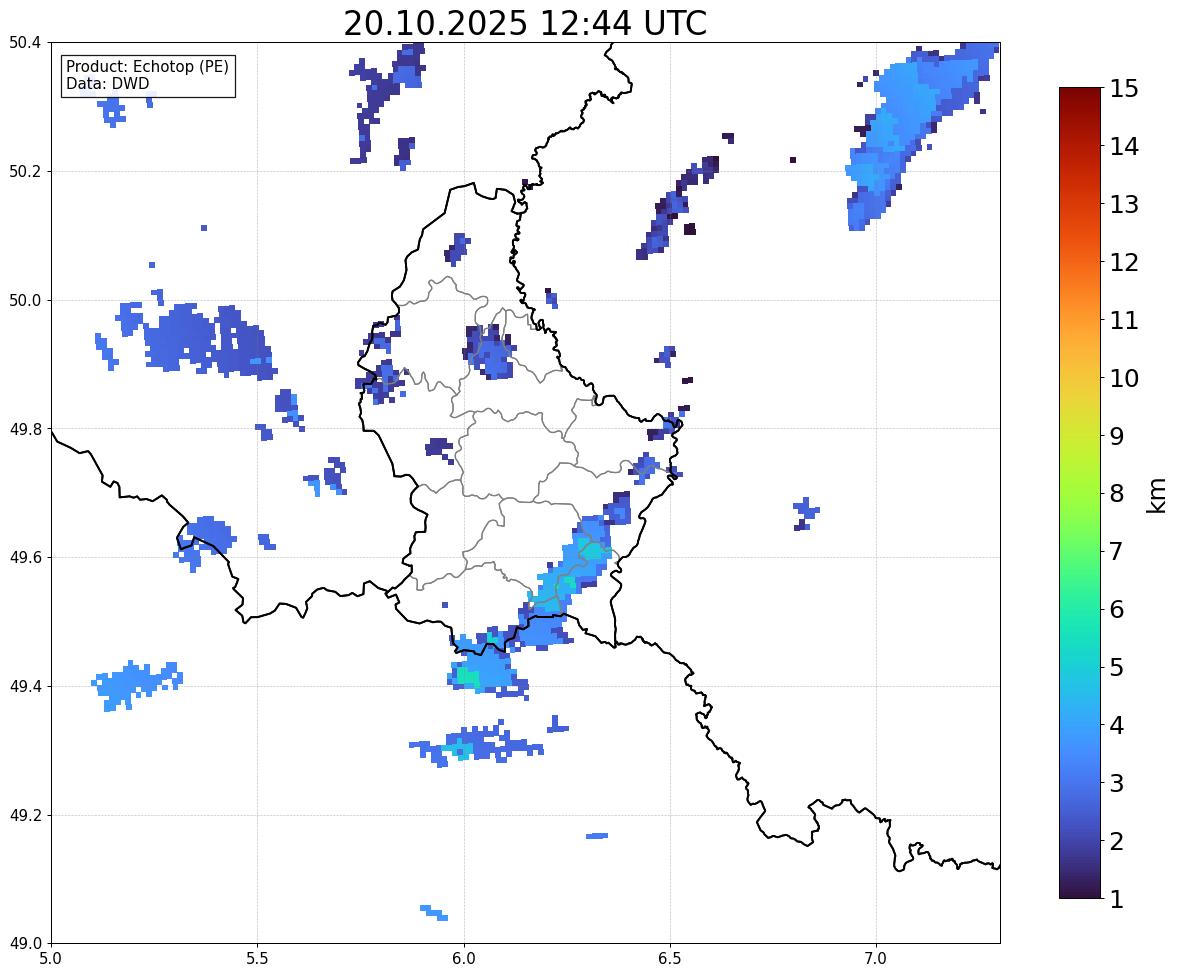
Task: Click the 49.6 latitude axis label
Action: click(x=24, y=557)
